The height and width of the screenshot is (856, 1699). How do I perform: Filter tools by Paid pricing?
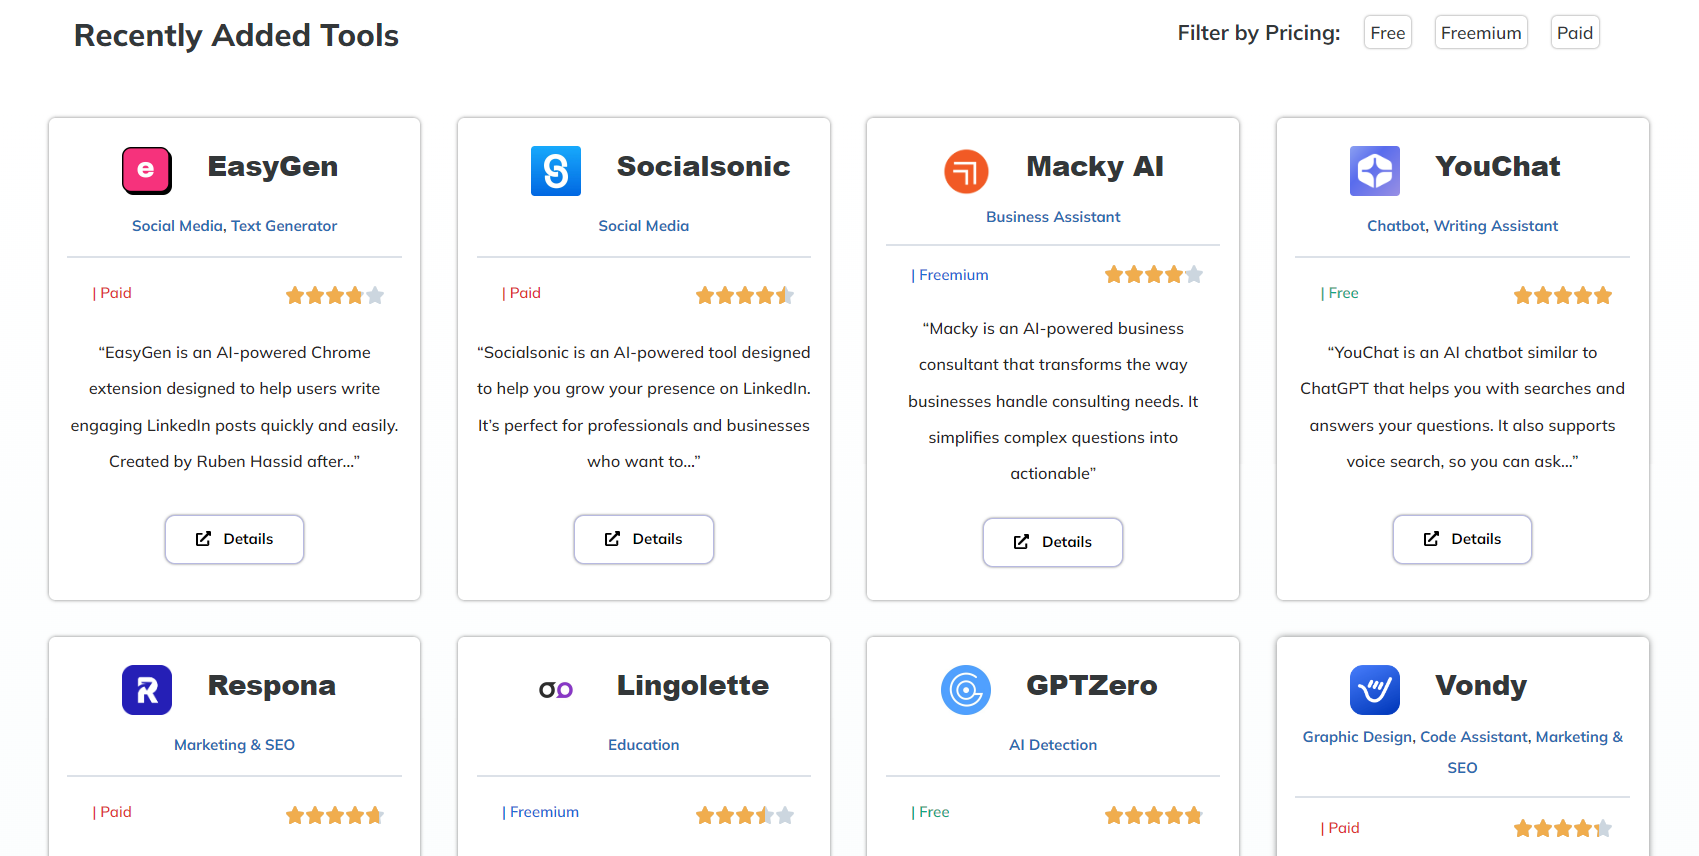pyautogui.click(x=1575, y=33)
